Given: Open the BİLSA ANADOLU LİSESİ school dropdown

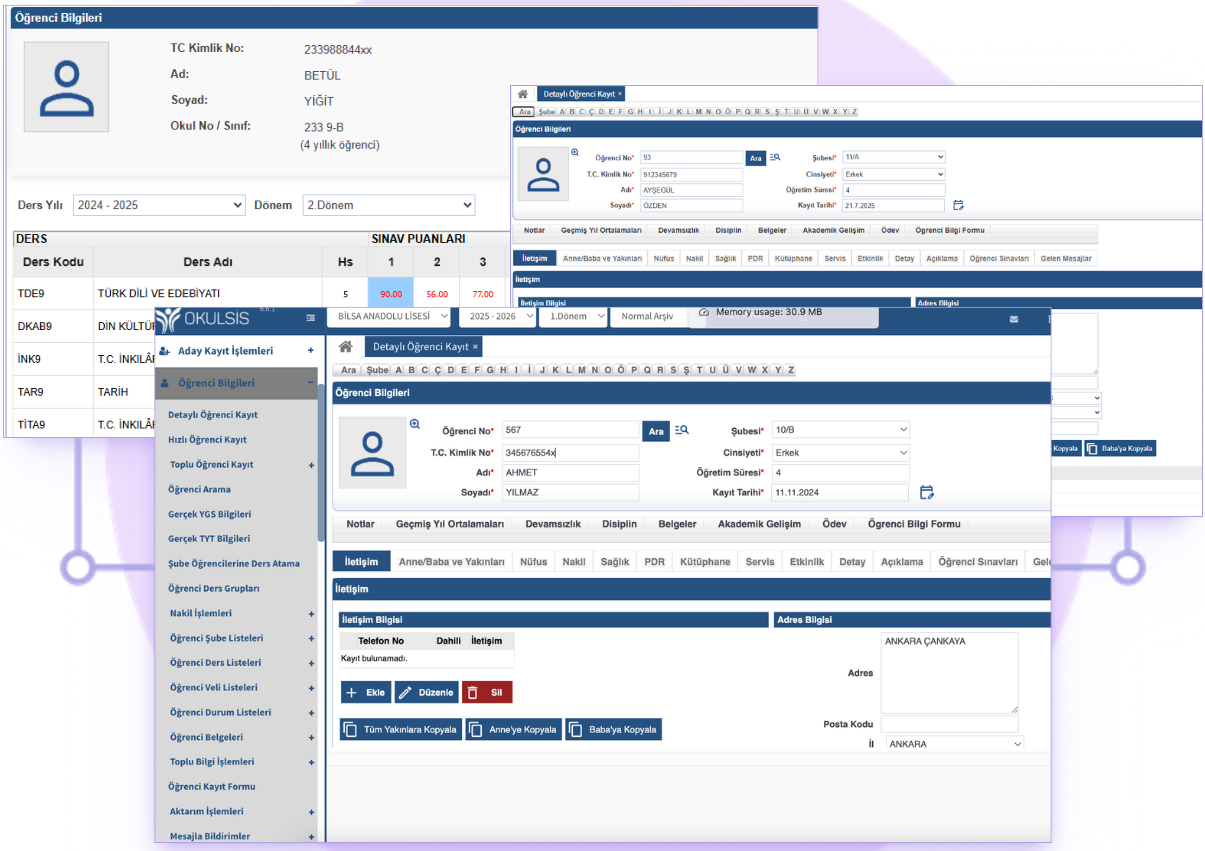Looking at the screenshot, I should click(x=388, y=316).
